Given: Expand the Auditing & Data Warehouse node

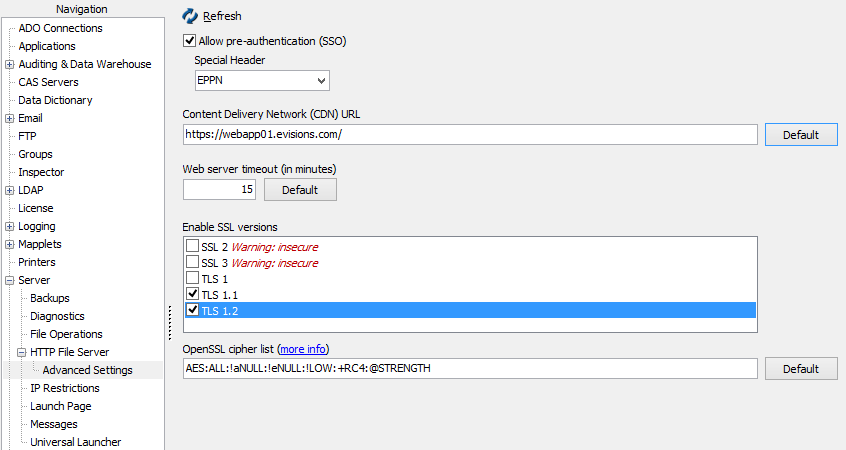Looking at the screenshot, I should click(x=10, y=64).
